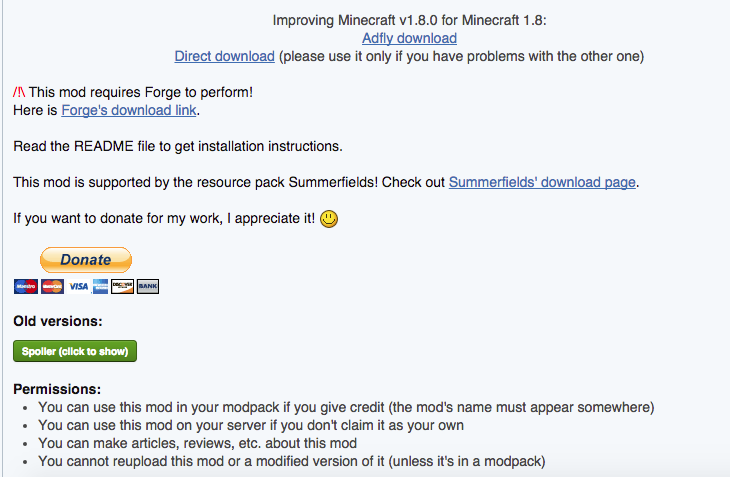Viewport: 730px width, 477px height.
Task: Open Summerfields' download page link
Action: click(x=542, y=182)
